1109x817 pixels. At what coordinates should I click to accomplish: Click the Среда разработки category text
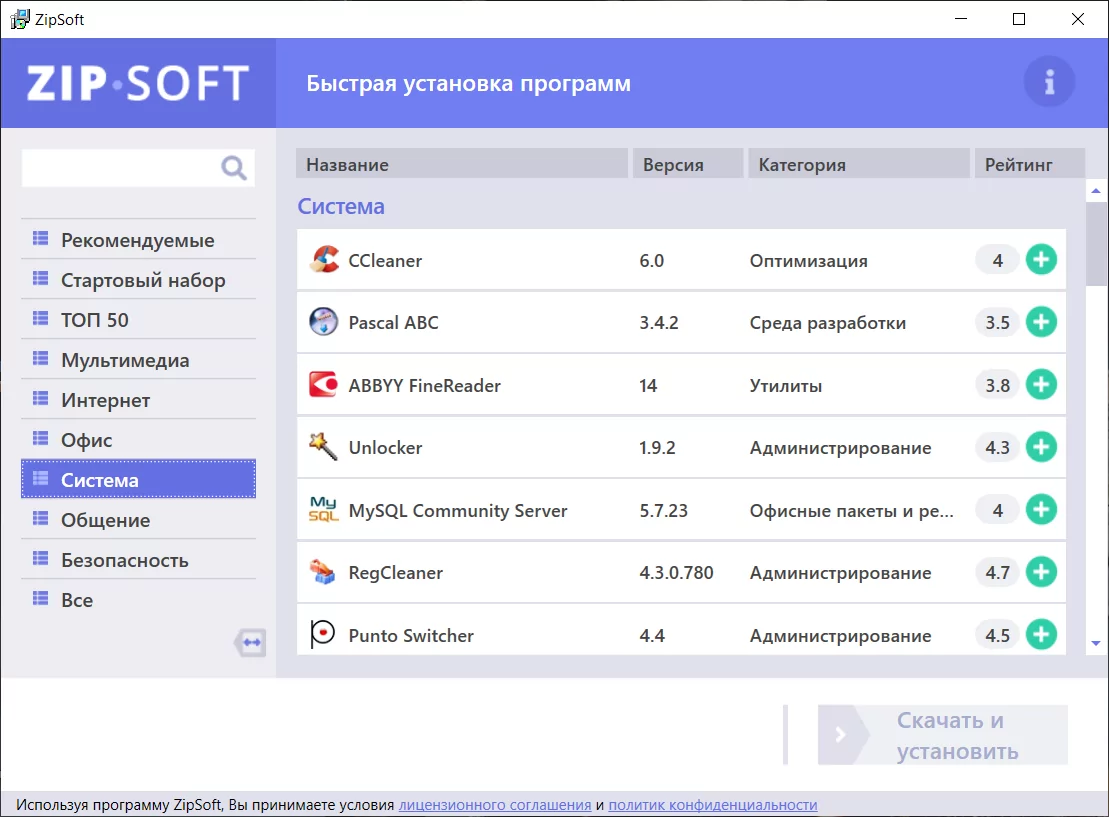pos(828,323)
